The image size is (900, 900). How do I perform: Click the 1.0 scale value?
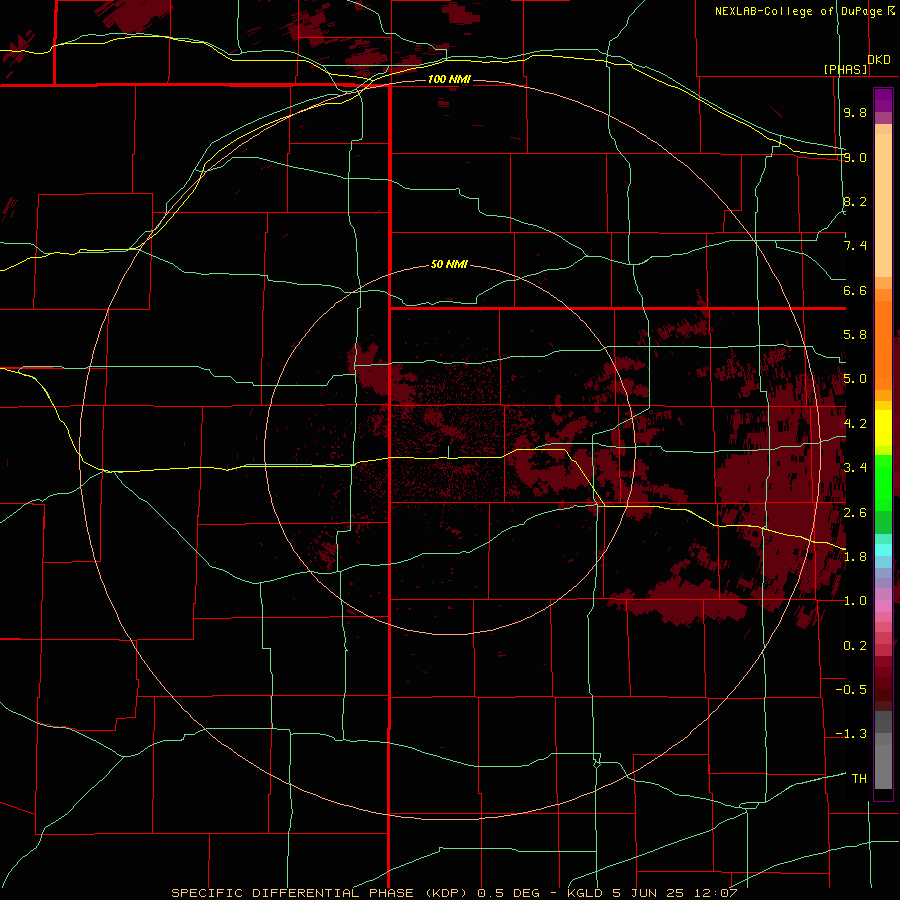855,601
